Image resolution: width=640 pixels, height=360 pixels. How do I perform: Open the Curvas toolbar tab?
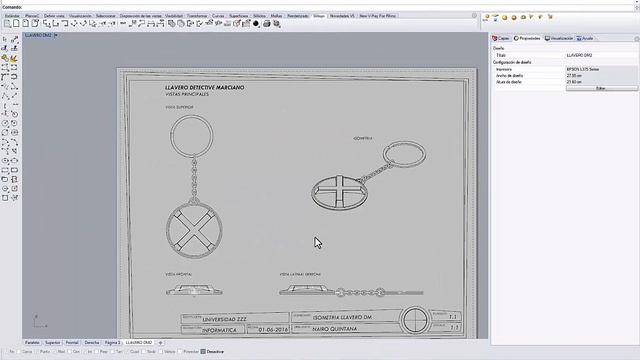pyautogui.click(x=218, y=16)
